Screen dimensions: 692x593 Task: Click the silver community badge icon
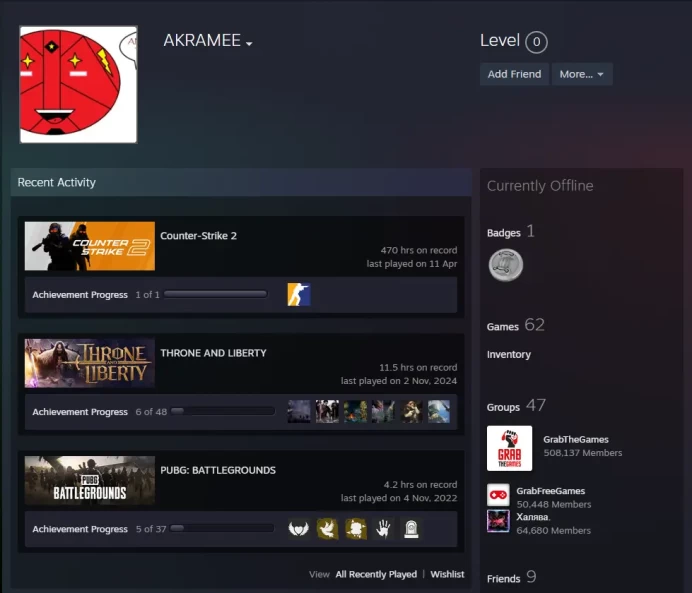506,265
